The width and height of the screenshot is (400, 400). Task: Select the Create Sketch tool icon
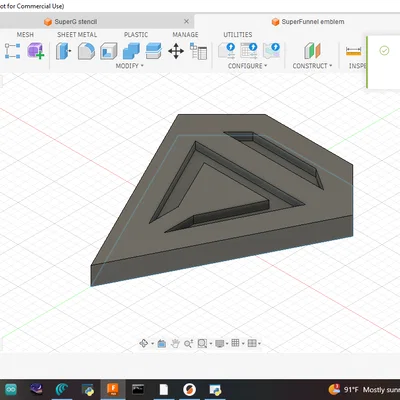pos(12,51)
